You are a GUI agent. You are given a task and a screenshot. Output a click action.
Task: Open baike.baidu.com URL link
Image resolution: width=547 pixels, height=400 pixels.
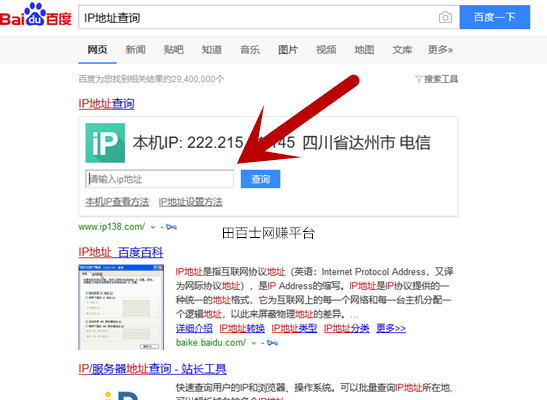tap(211, 343)
